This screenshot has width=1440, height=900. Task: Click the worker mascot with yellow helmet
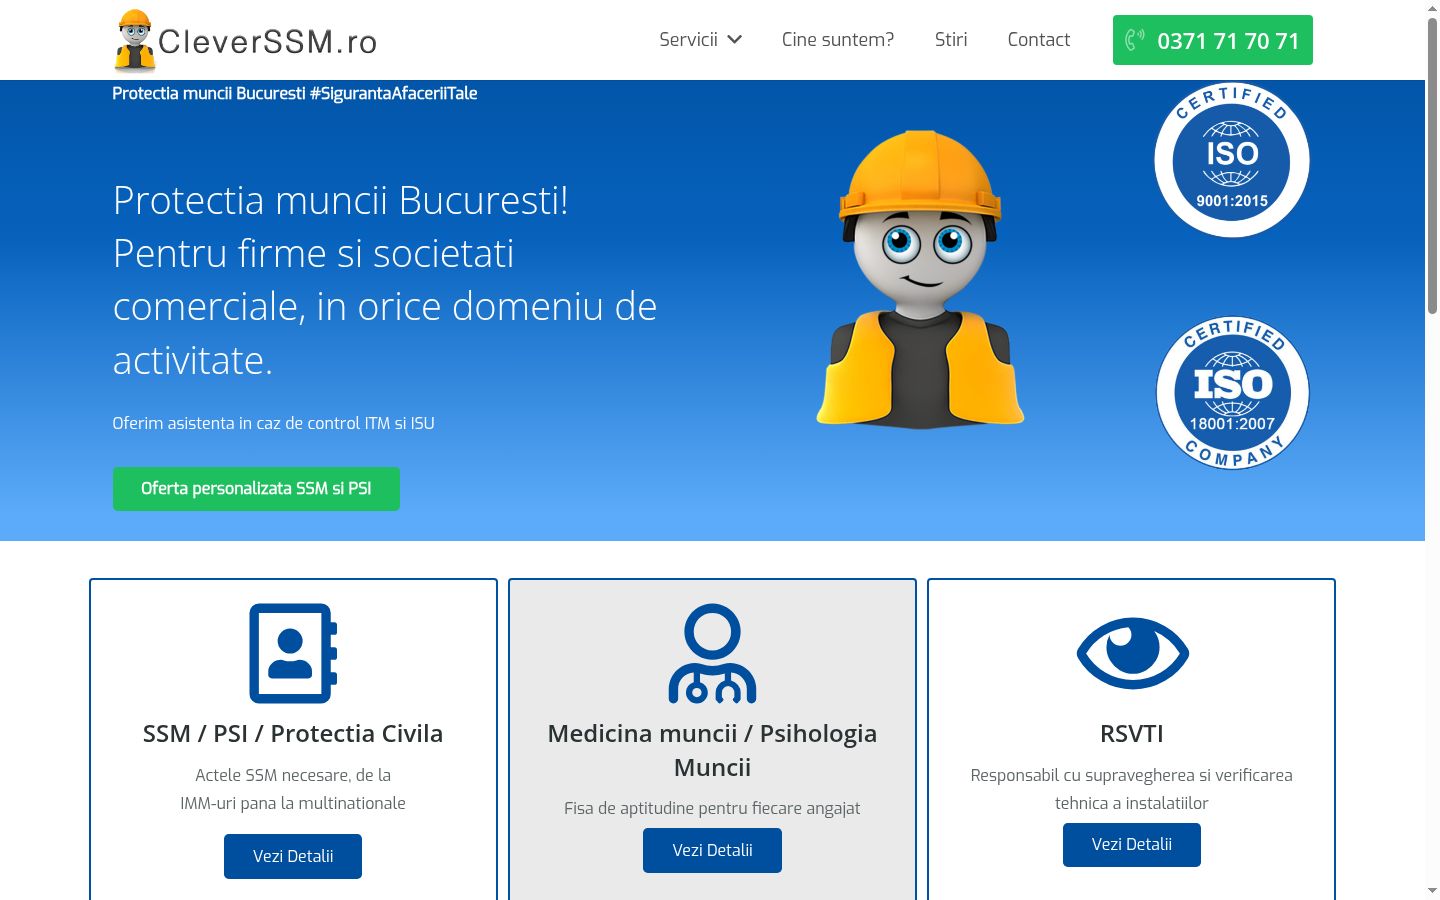tap(920, 279)
